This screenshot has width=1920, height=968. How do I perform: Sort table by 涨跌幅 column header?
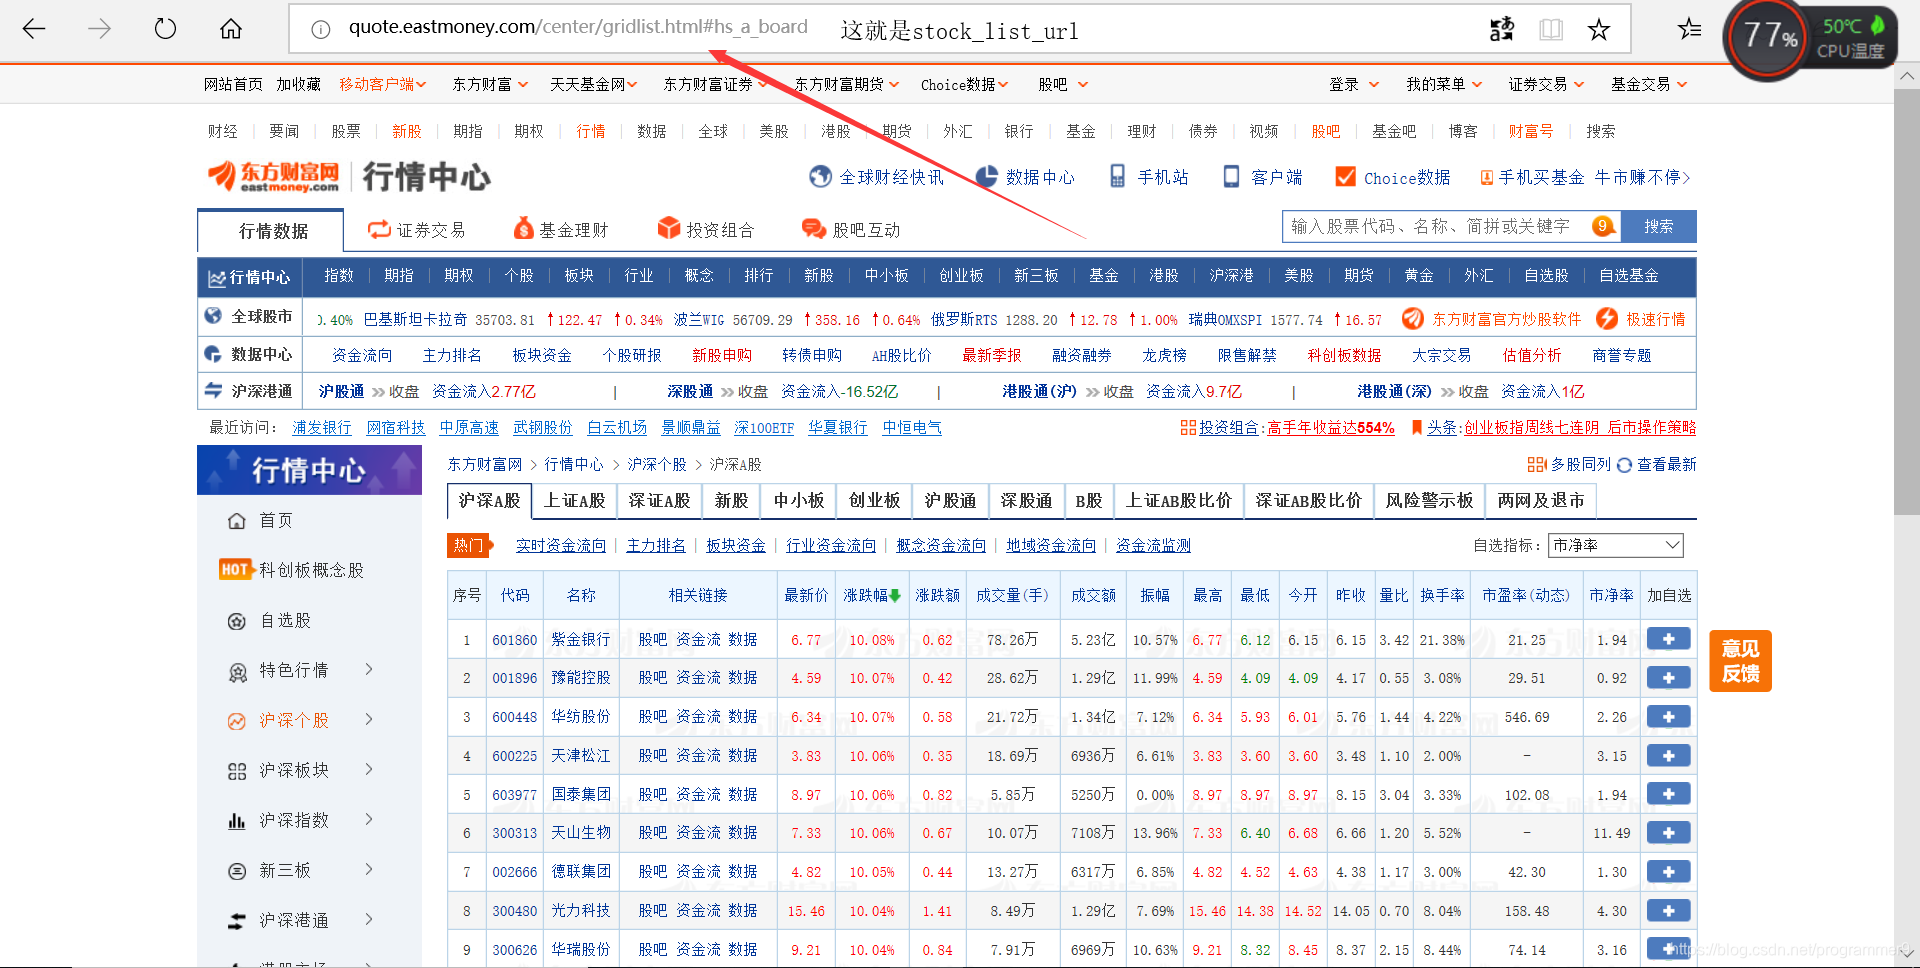(x=871, y=596)
